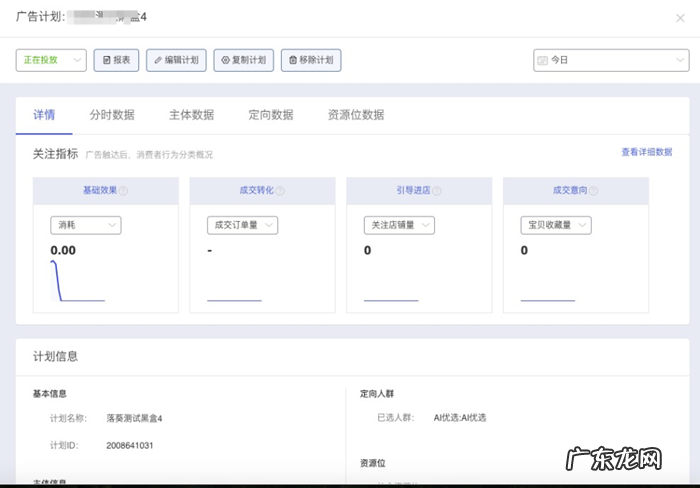This screenshot has height=488, width=700.
Task: Open the 正在投放 status dropdown
Action: (x=51, y=60)
